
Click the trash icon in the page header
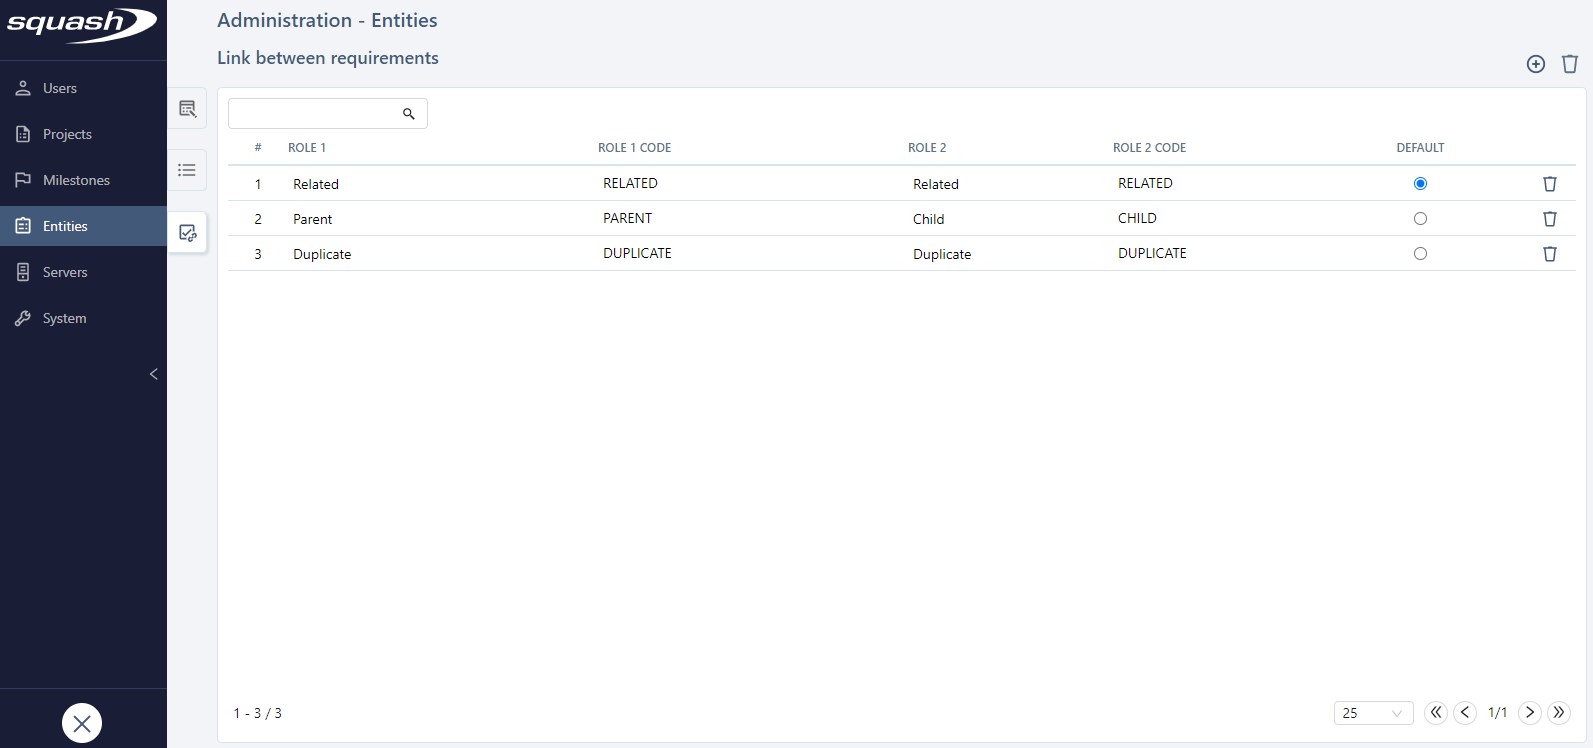[x=1569, y=64]
